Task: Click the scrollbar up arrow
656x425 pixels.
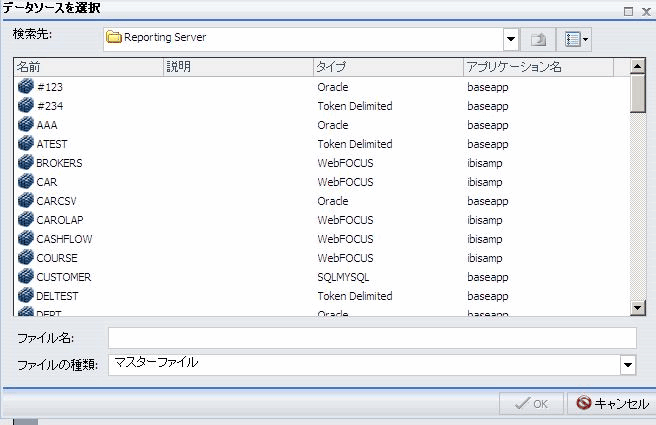Action: click(638, 66)
